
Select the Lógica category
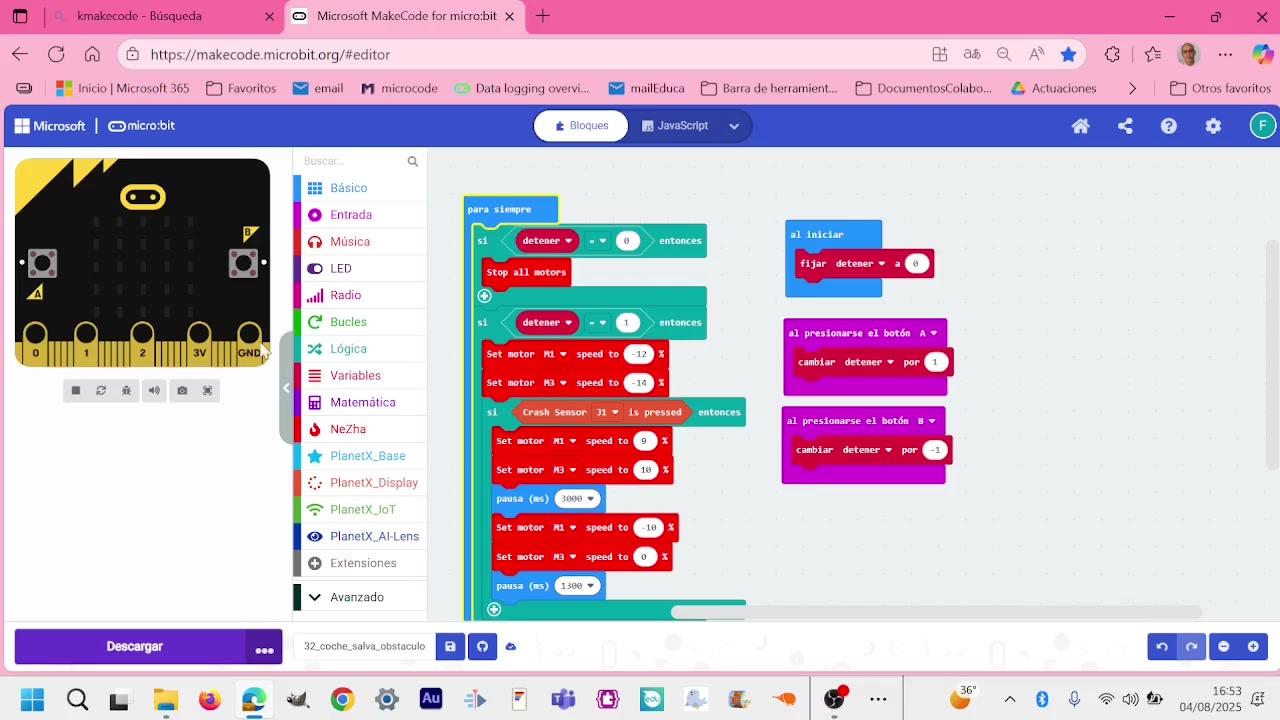360,349
